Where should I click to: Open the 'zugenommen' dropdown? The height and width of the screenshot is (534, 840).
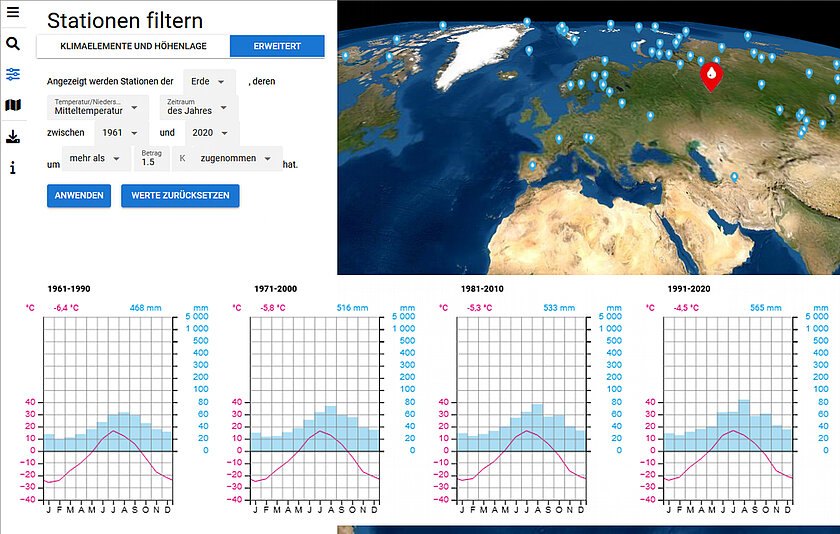click(237, 158)
